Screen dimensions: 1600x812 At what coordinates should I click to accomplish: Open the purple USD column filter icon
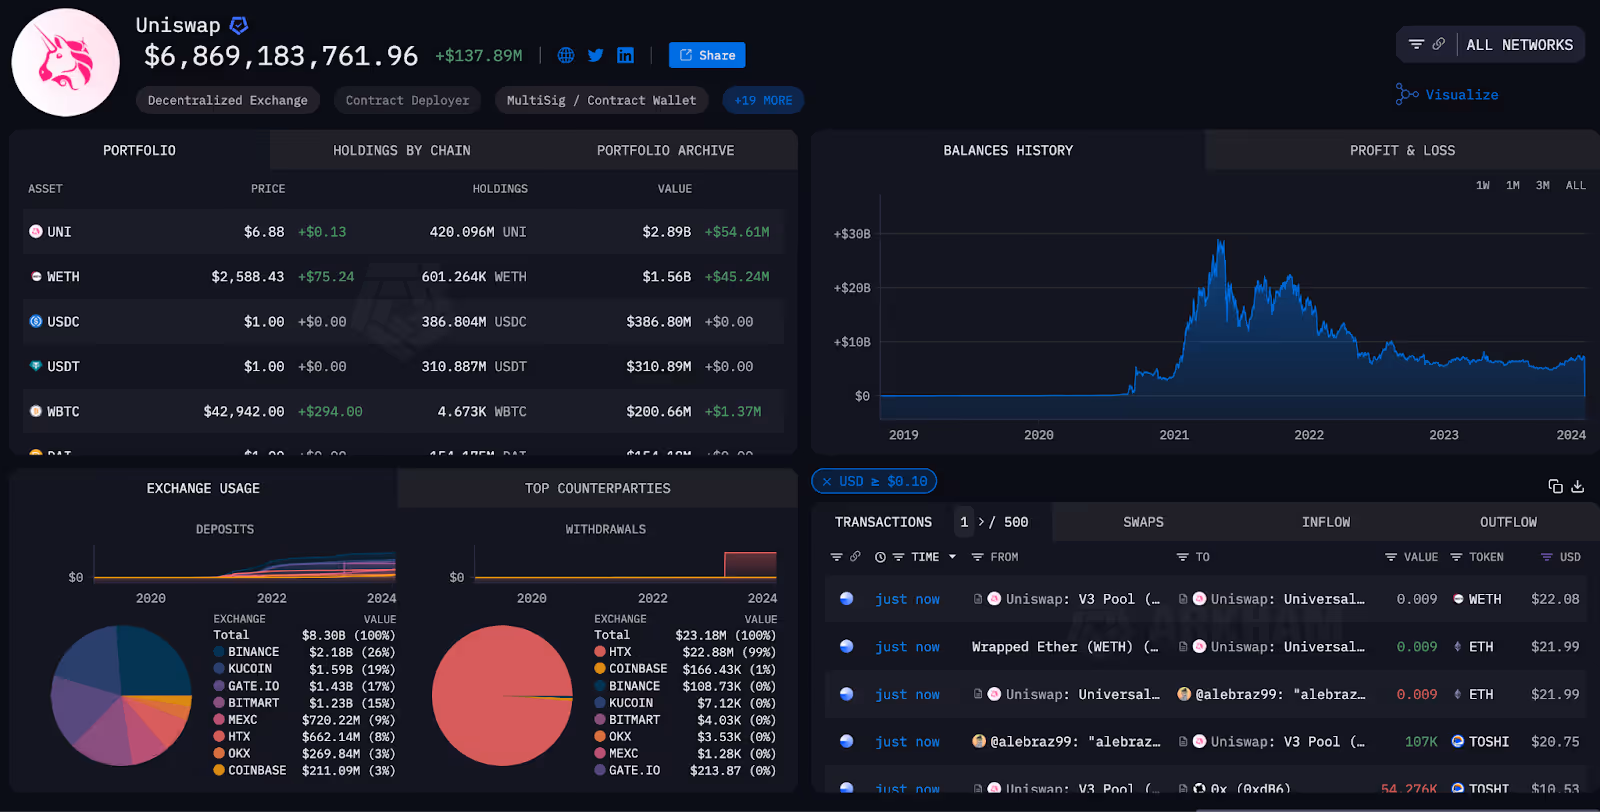point(1547,557)
